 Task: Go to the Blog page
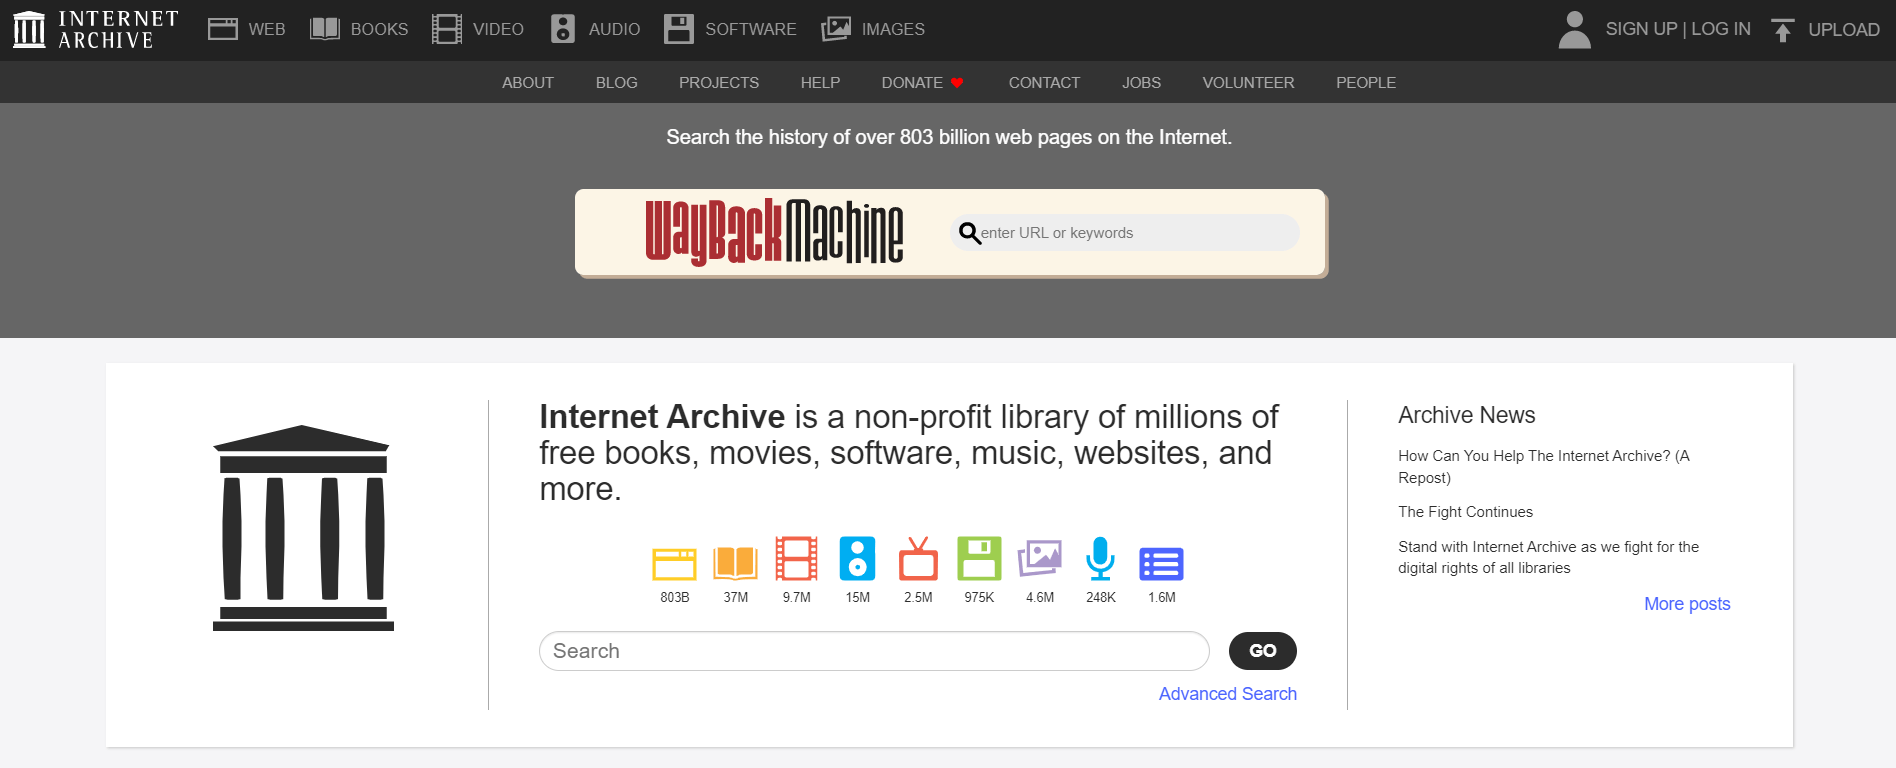pyautogui.click(x=616, y=83)
